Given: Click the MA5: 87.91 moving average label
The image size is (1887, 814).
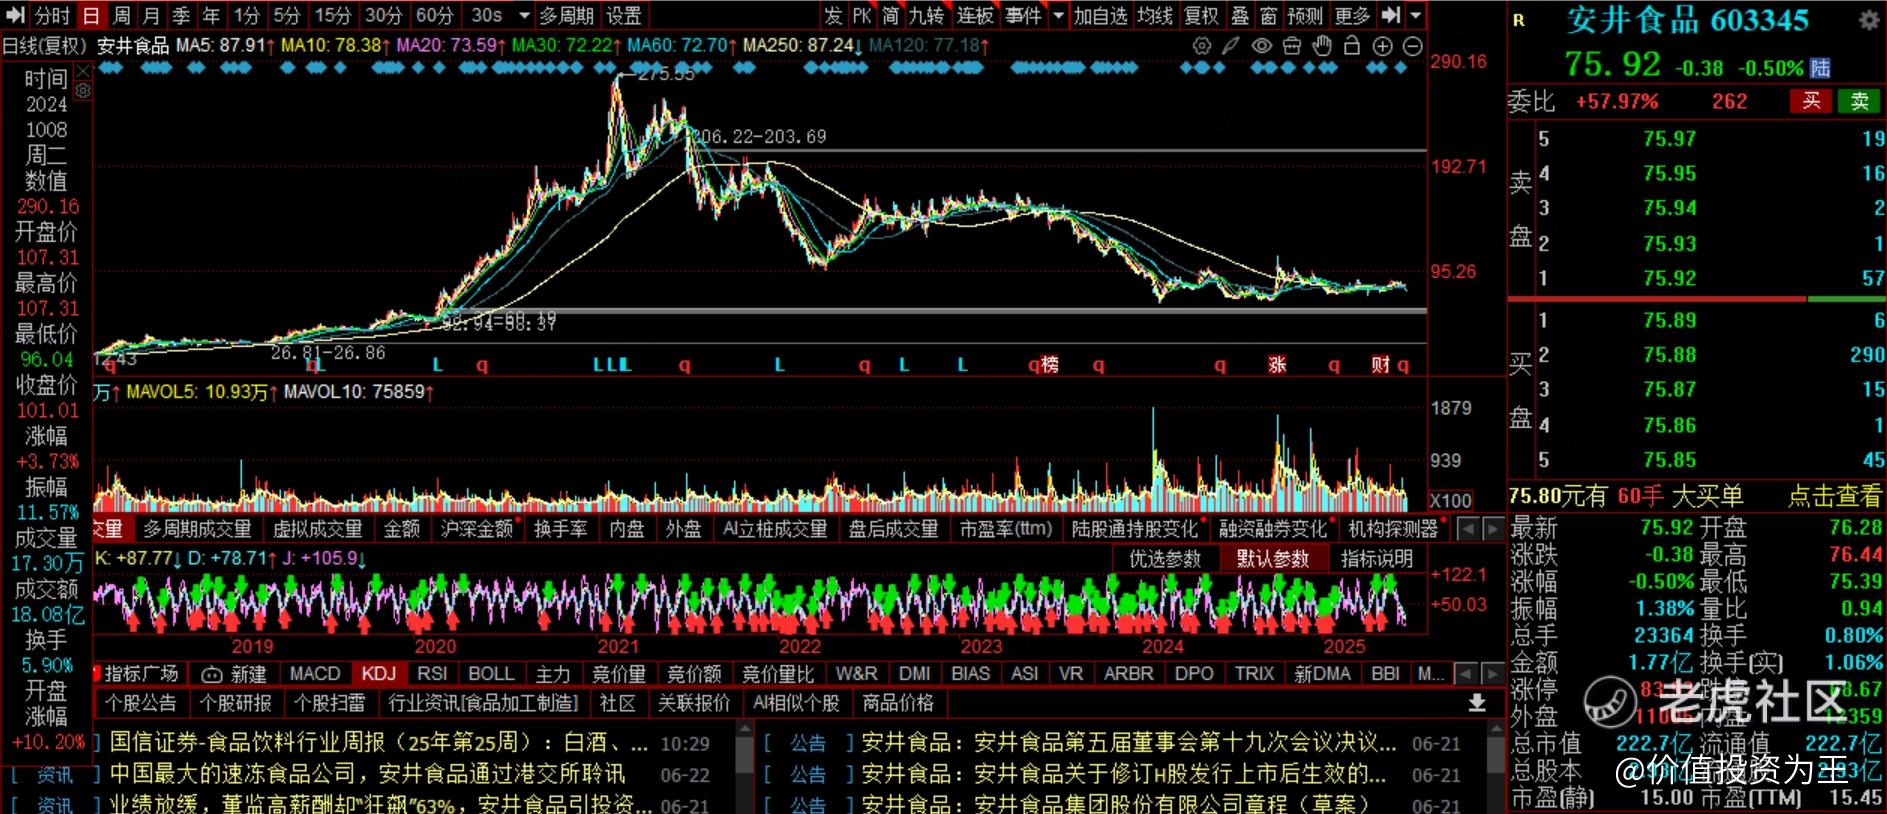Looking at the screenshot, I should (222, 46).
